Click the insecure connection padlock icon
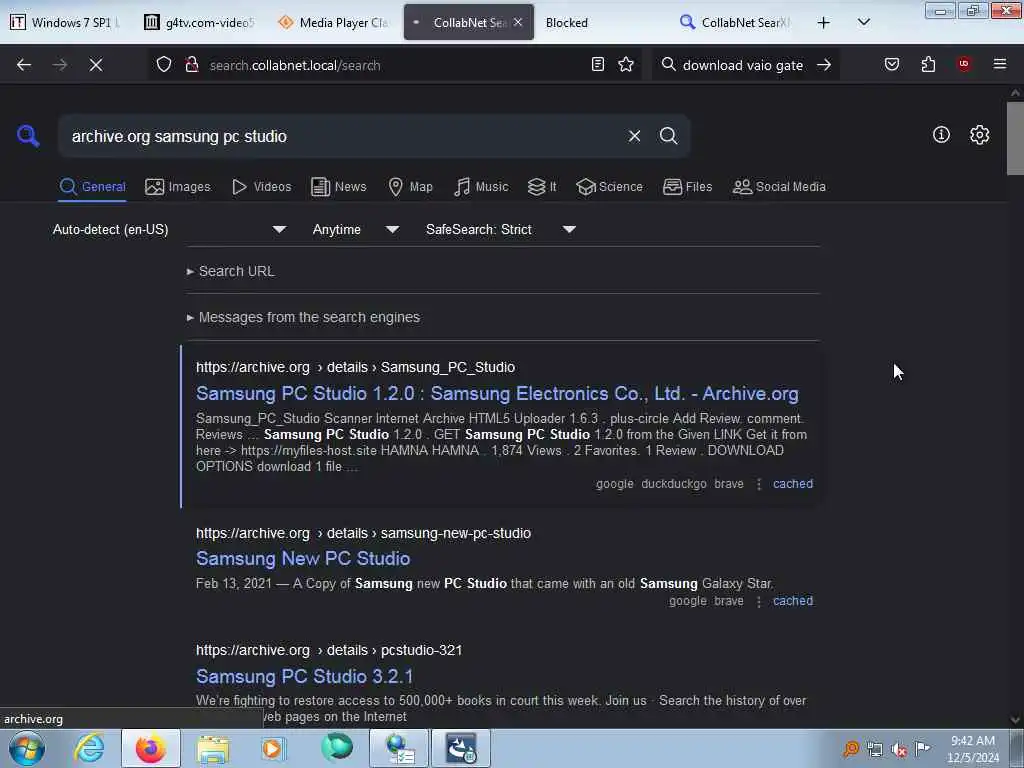The width and height of the screenshot is (1024, 768). (x=192, y=65)
